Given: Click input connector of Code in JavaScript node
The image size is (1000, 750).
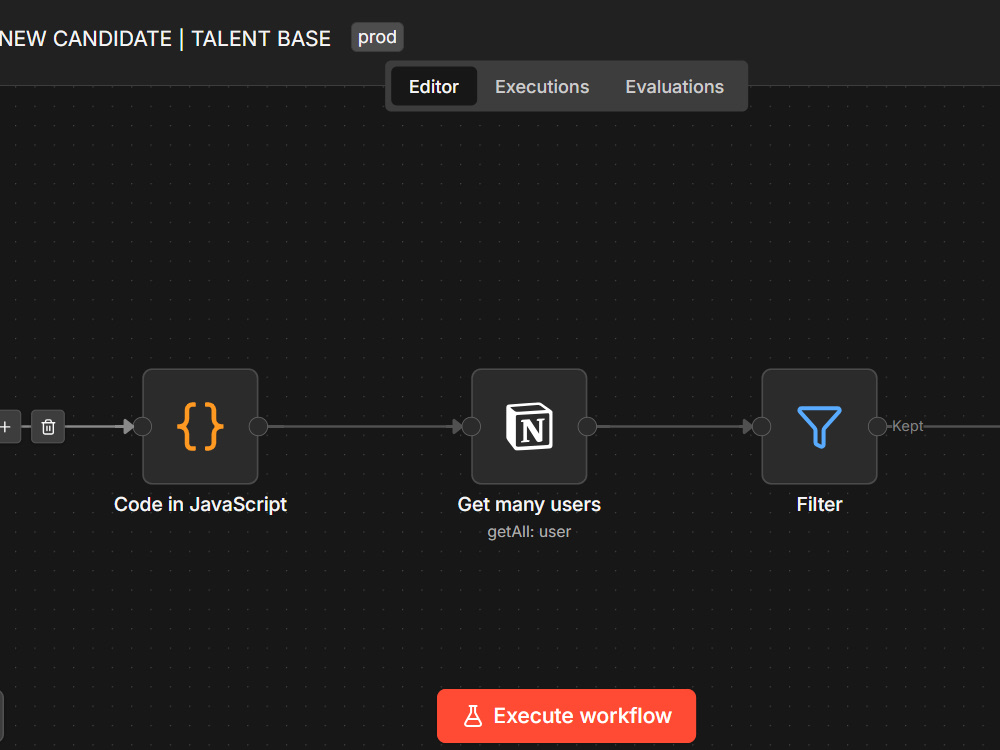Looking at the screenshot, I should coord(143,427).
